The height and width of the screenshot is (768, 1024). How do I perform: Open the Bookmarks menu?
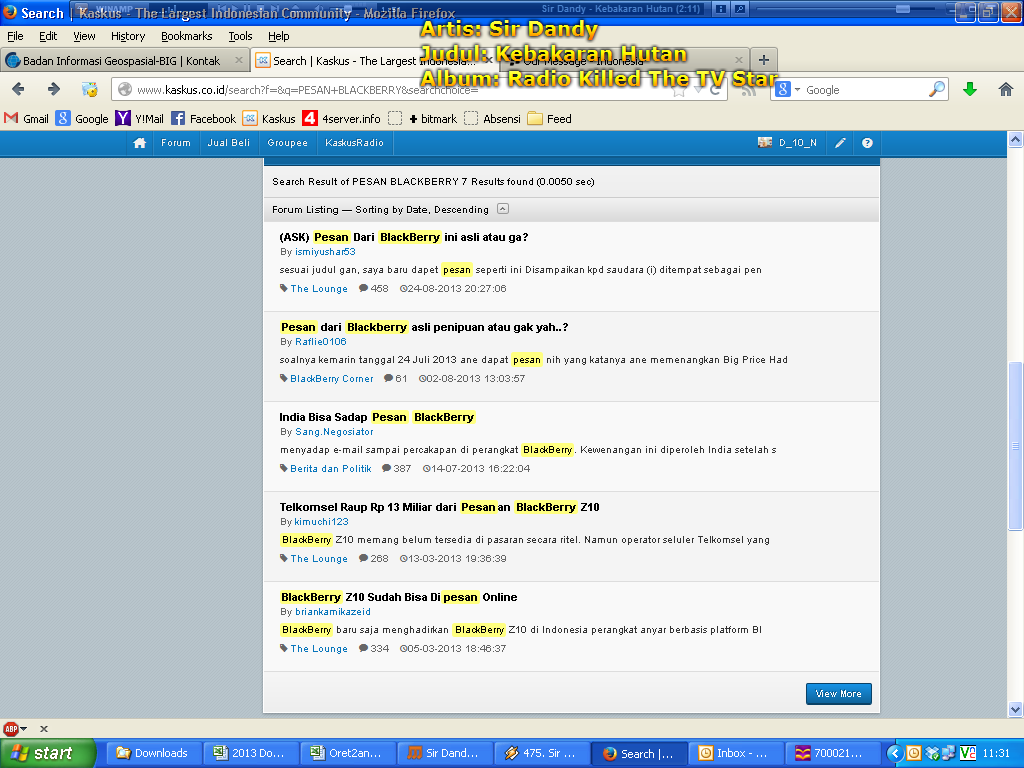pyautogui.click(x=187, y=36)
